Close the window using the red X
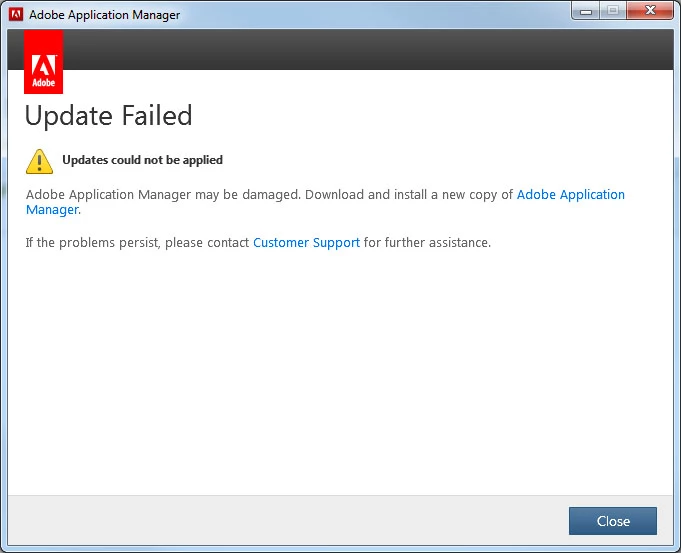 click(650, 10)
